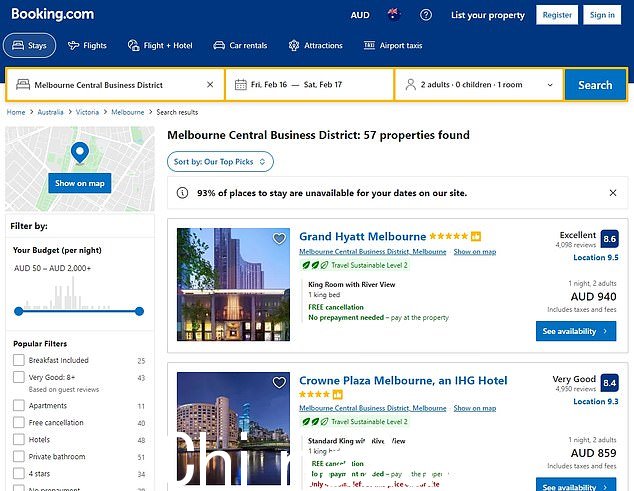Click the Register button
Image resolution: width=634 pixels, height=491 pixels.
pos(557,15)
